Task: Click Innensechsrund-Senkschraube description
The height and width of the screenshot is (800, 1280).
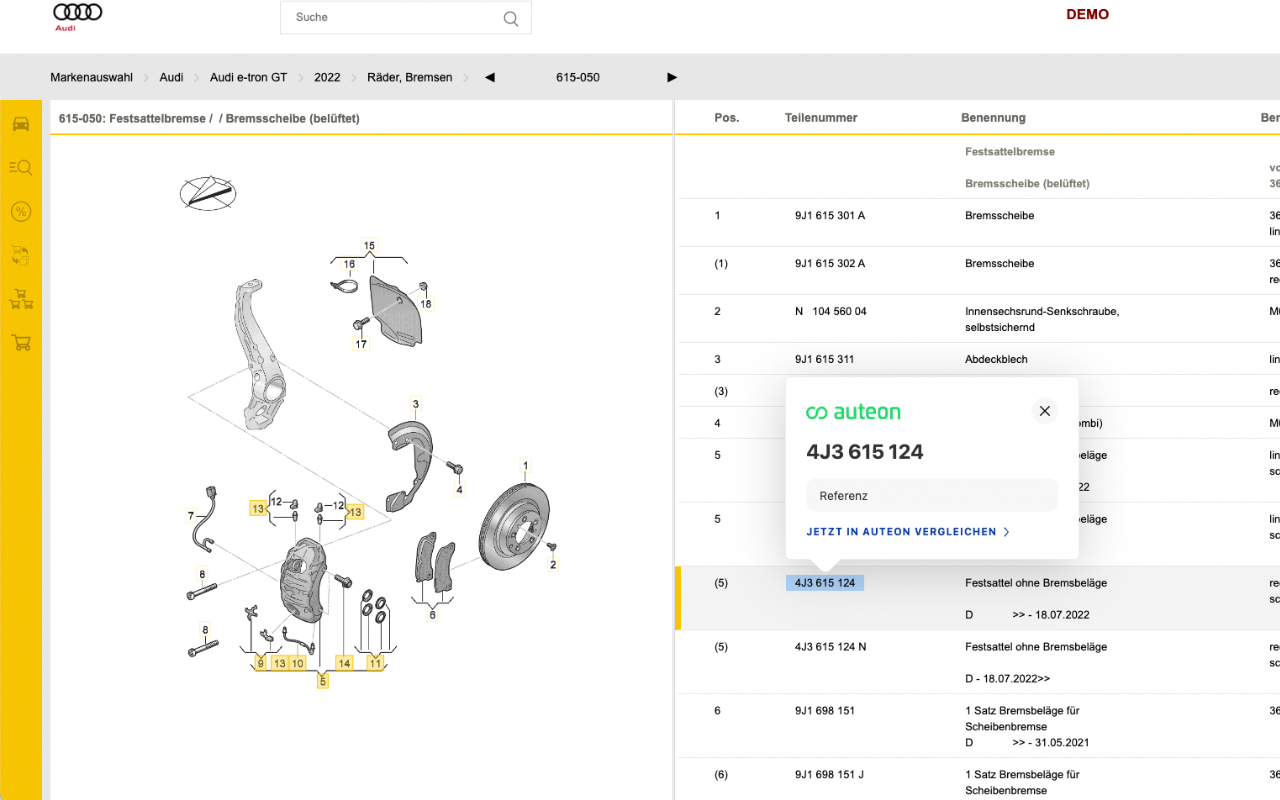Action: pyautogui.click(x=1042, y=319)
